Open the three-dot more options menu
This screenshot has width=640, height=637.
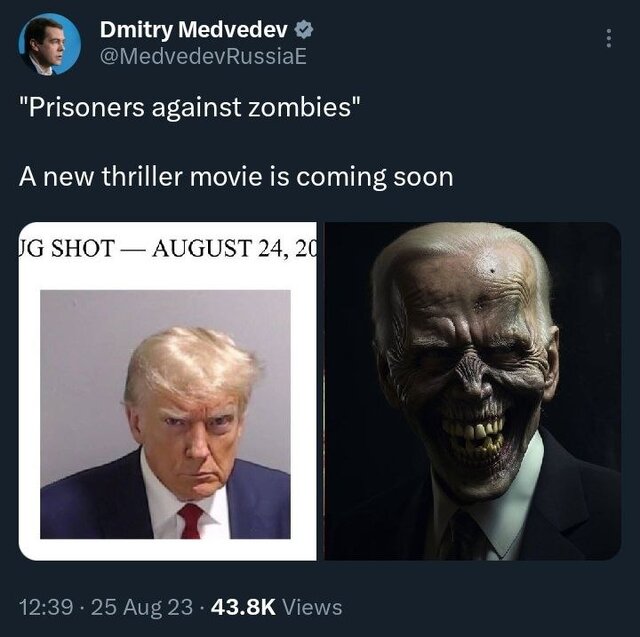pyautogui.click(x=609, y=38)
